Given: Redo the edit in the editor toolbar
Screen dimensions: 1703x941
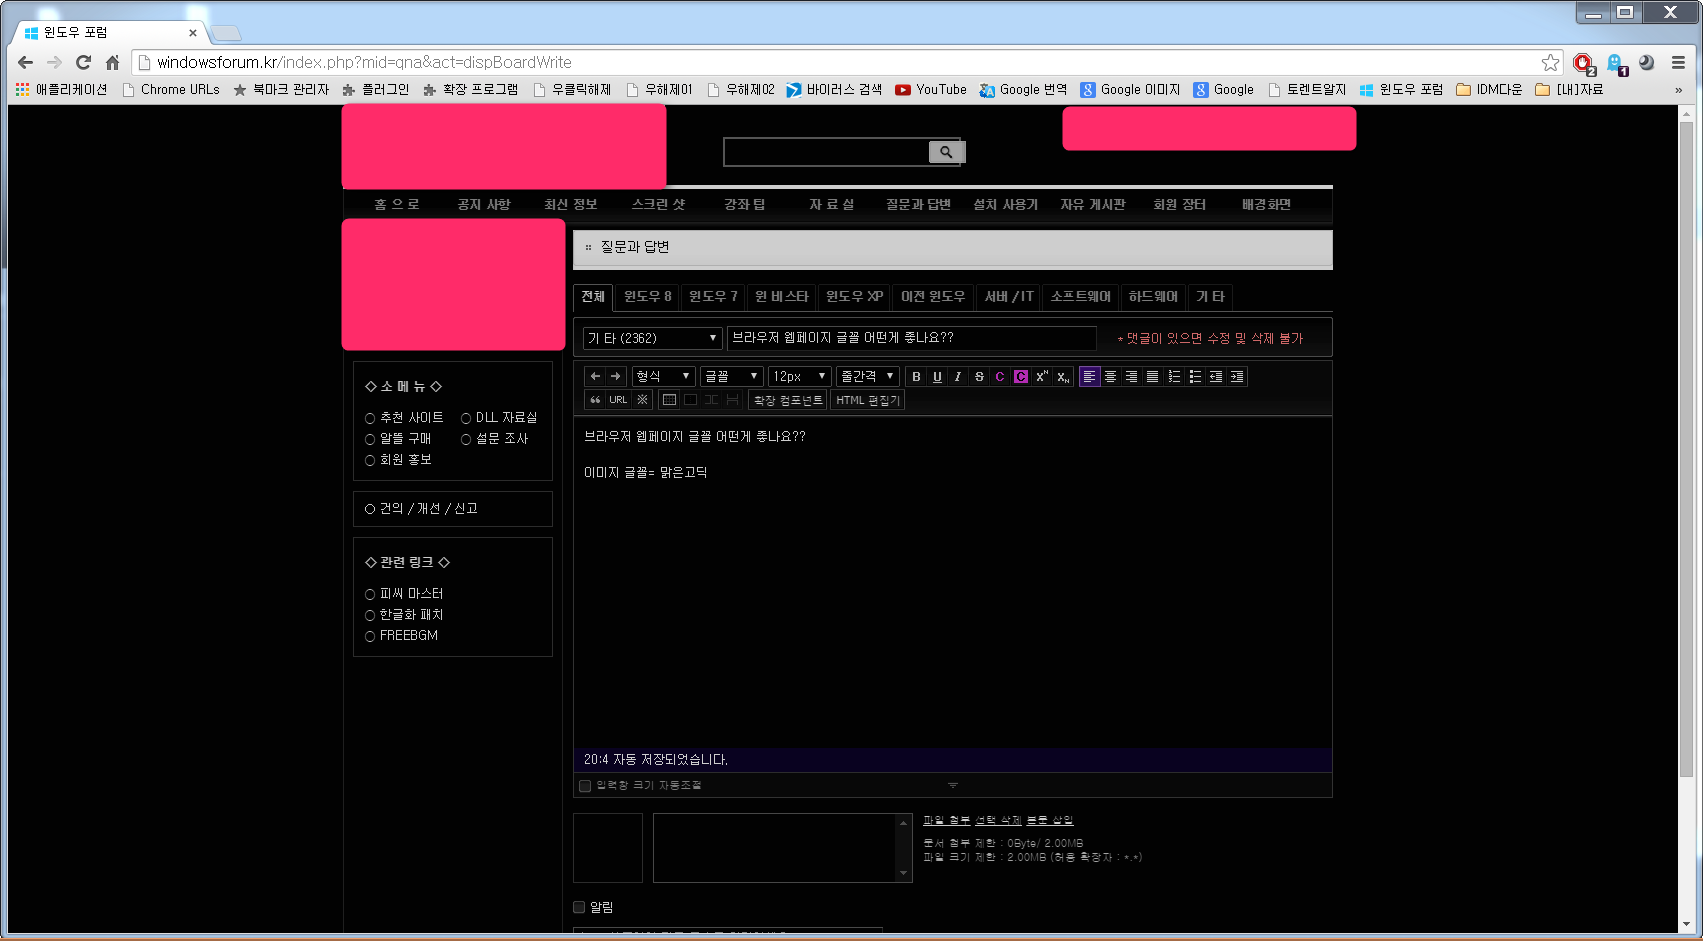Looking at the screenshot, I should [616, 376].
